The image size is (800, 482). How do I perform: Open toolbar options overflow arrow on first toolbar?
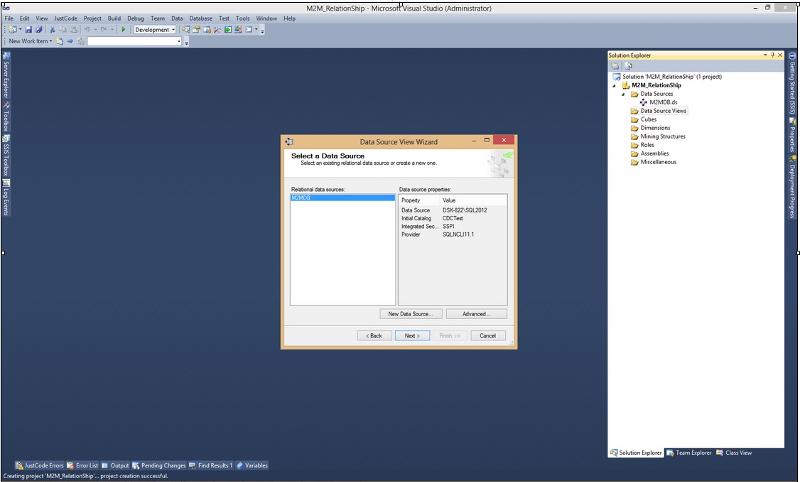[262, 32]
